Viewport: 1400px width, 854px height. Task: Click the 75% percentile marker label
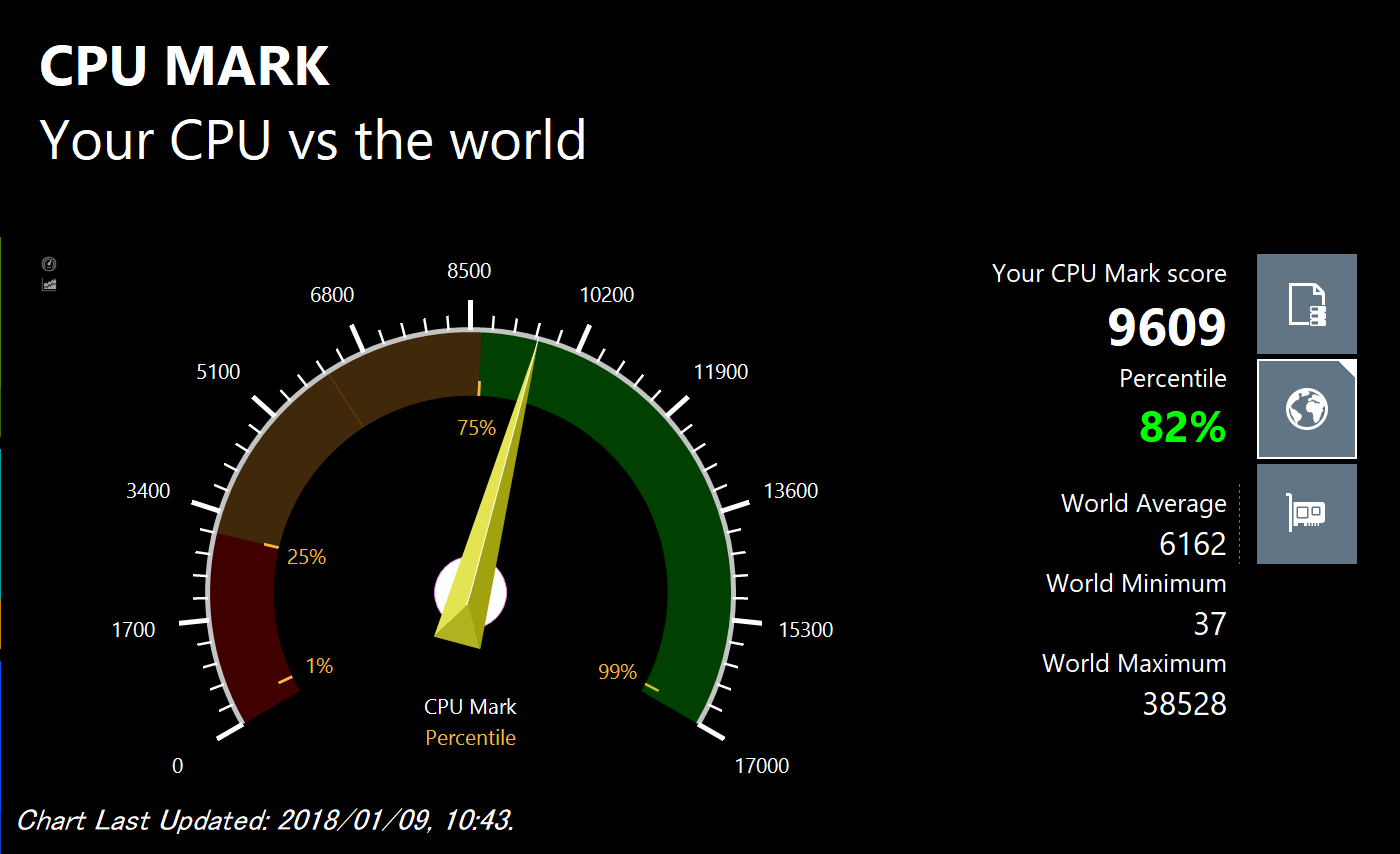point(476,428)
